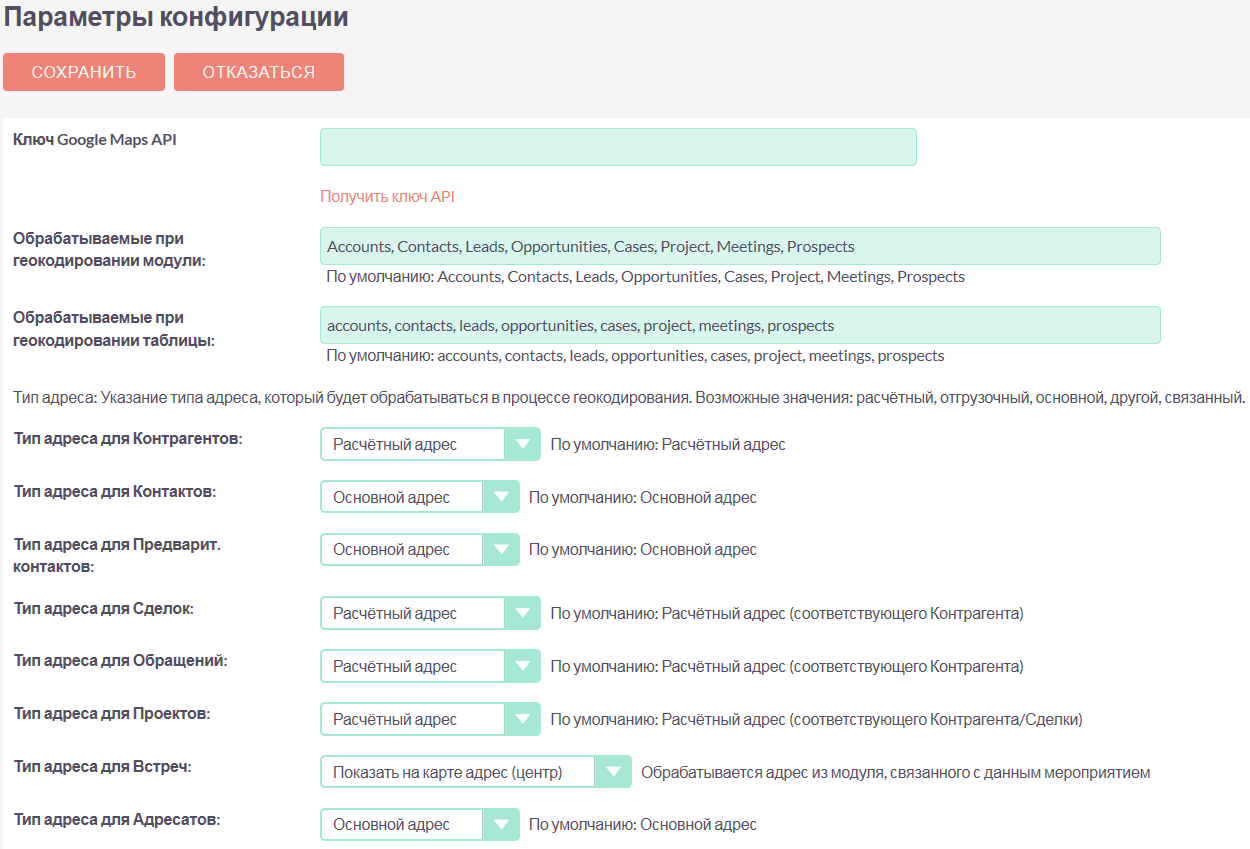Click the Тип адреса description paragraph
Image resolution: width=1250 pixels, height=849 pixels.
(630, 398)
